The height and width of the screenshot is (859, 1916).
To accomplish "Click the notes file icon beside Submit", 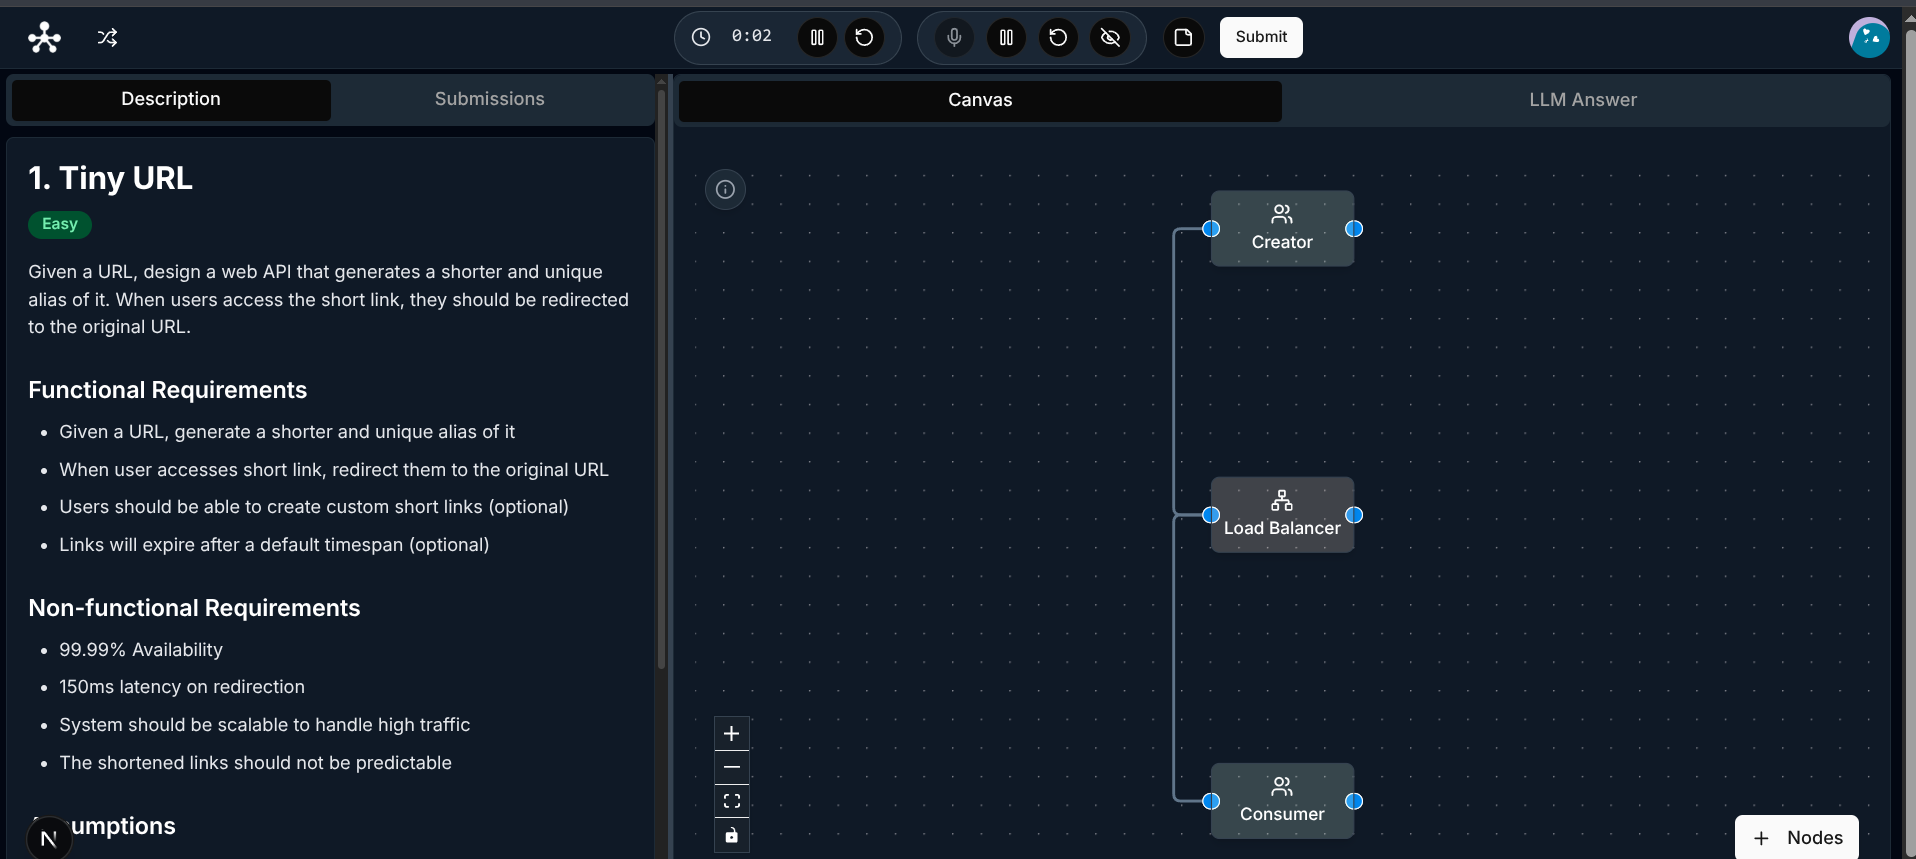I will [x=1183, y=37].
